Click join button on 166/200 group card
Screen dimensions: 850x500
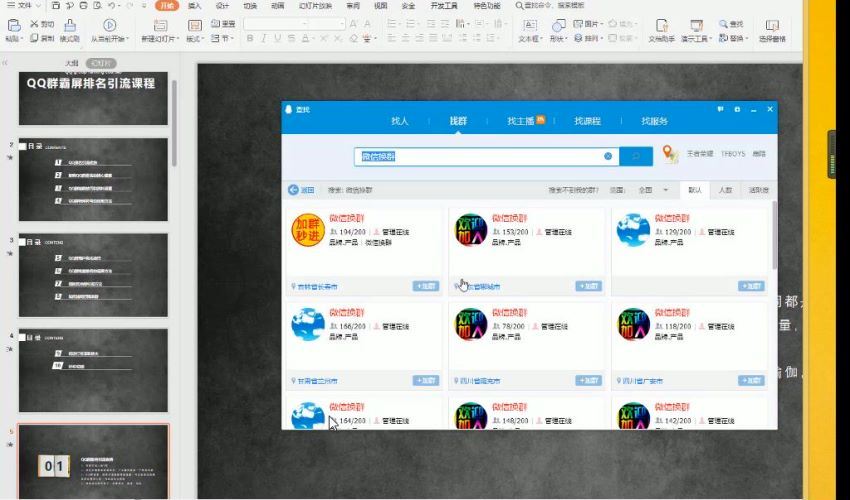pos(426,380)
